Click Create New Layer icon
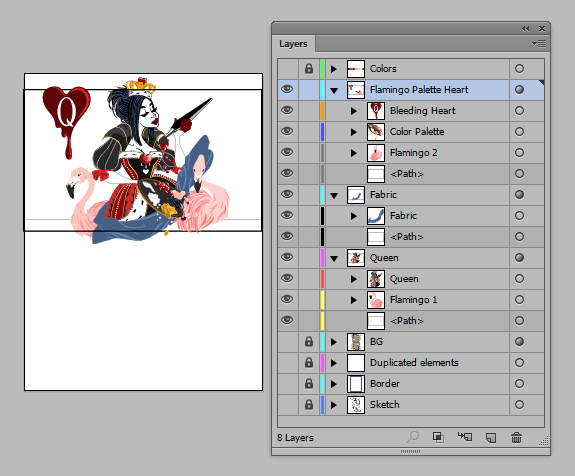 [x=491, y=437]
